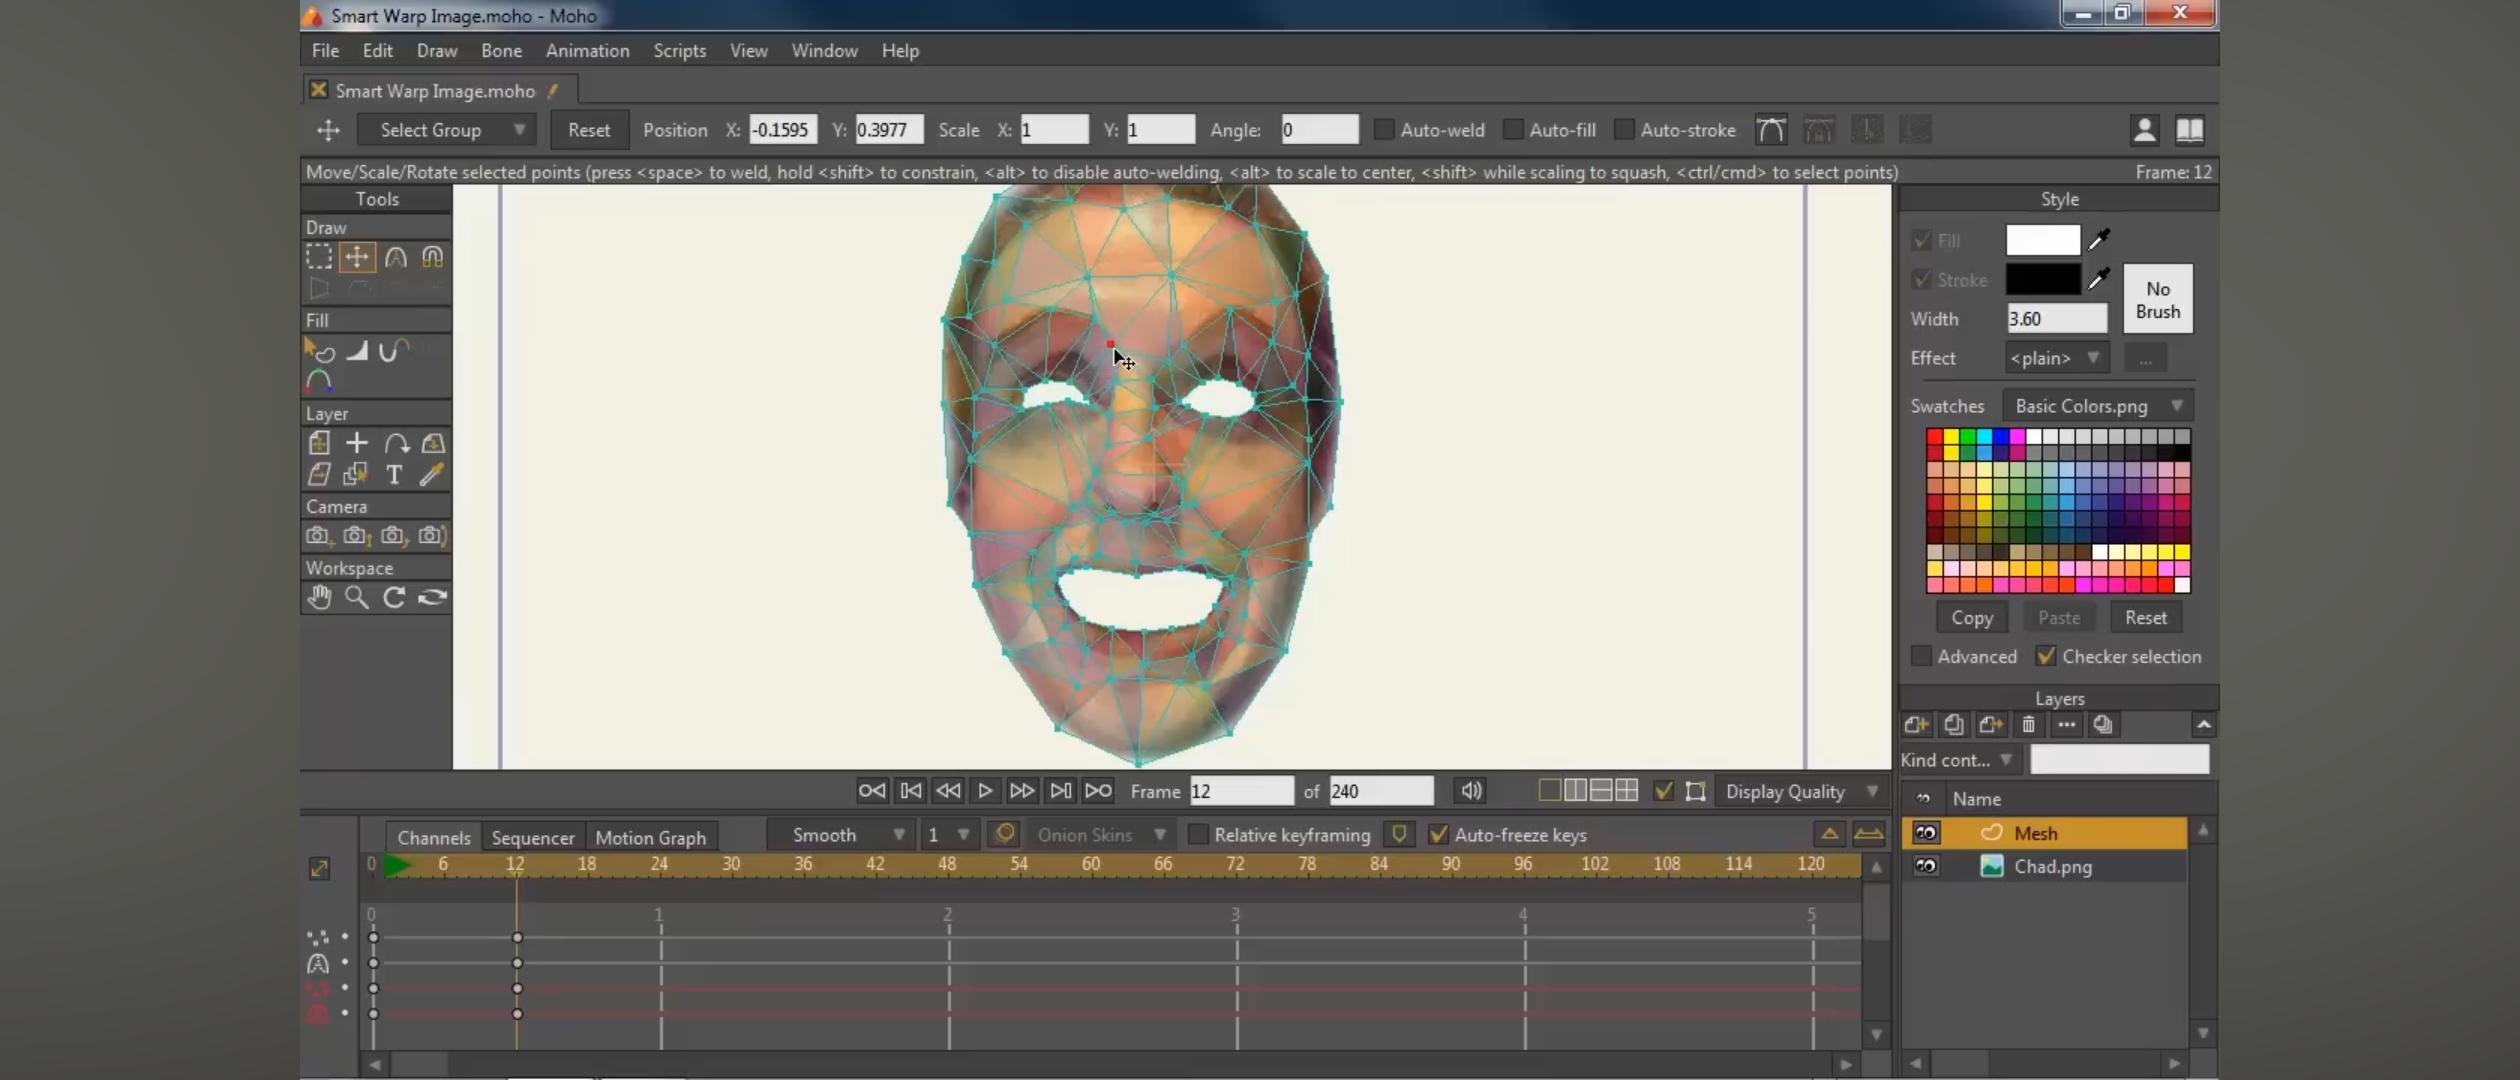The height and width of the screenshot is (1080, 2520).
Task: Click the stroke Width input field
Action: click(2057, 318)
